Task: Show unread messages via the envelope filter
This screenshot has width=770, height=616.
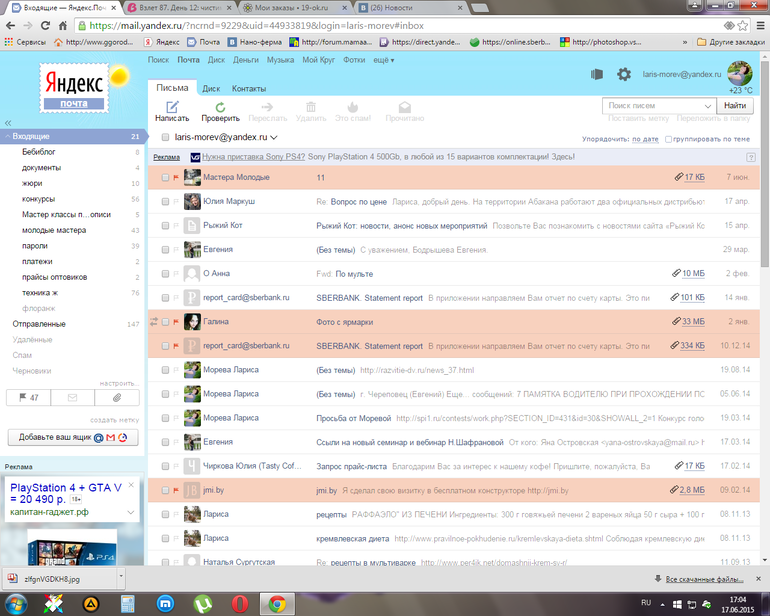Action: [x=73, y=397]
